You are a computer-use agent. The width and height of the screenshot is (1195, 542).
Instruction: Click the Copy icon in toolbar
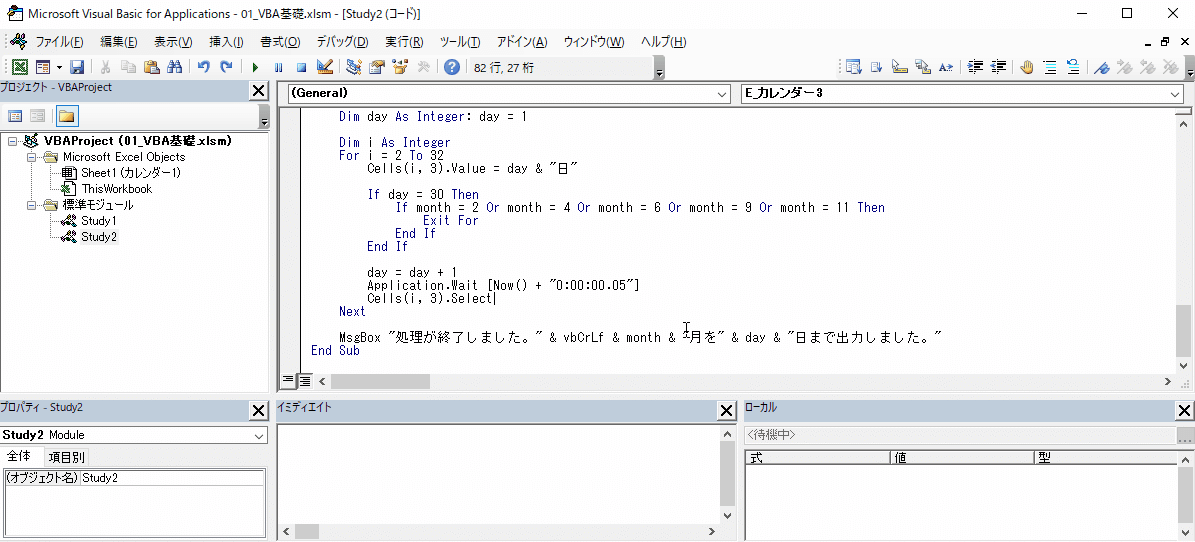point(129,67)
